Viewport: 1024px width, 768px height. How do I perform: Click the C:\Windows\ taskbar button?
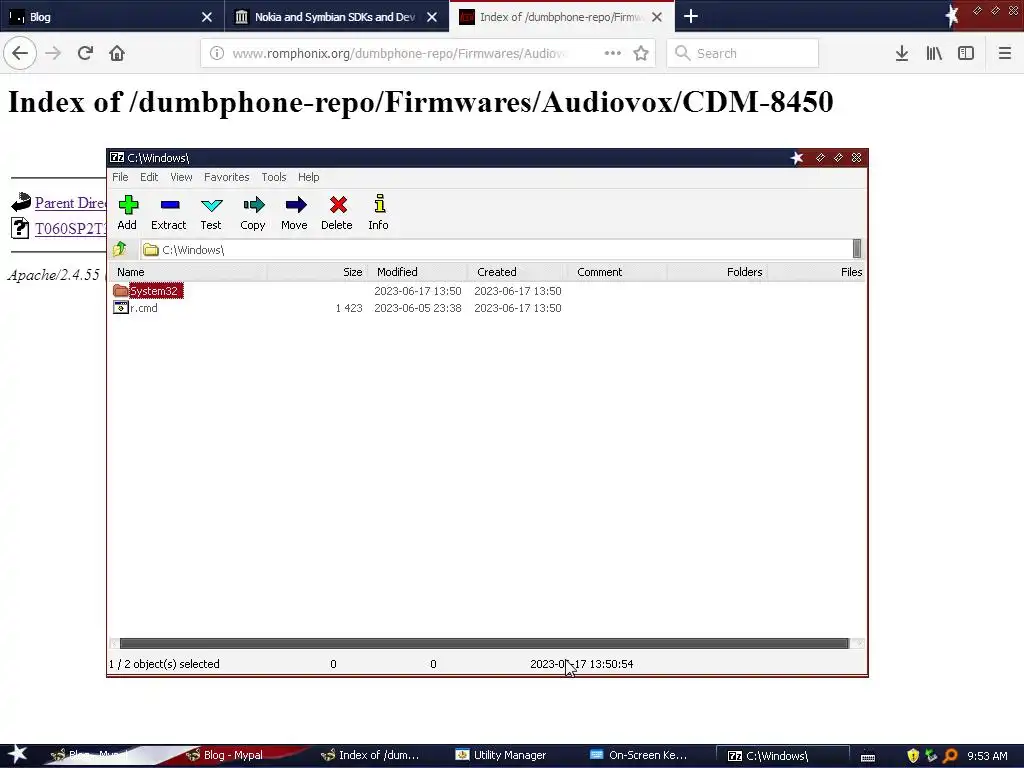click(x=782, y=756)
